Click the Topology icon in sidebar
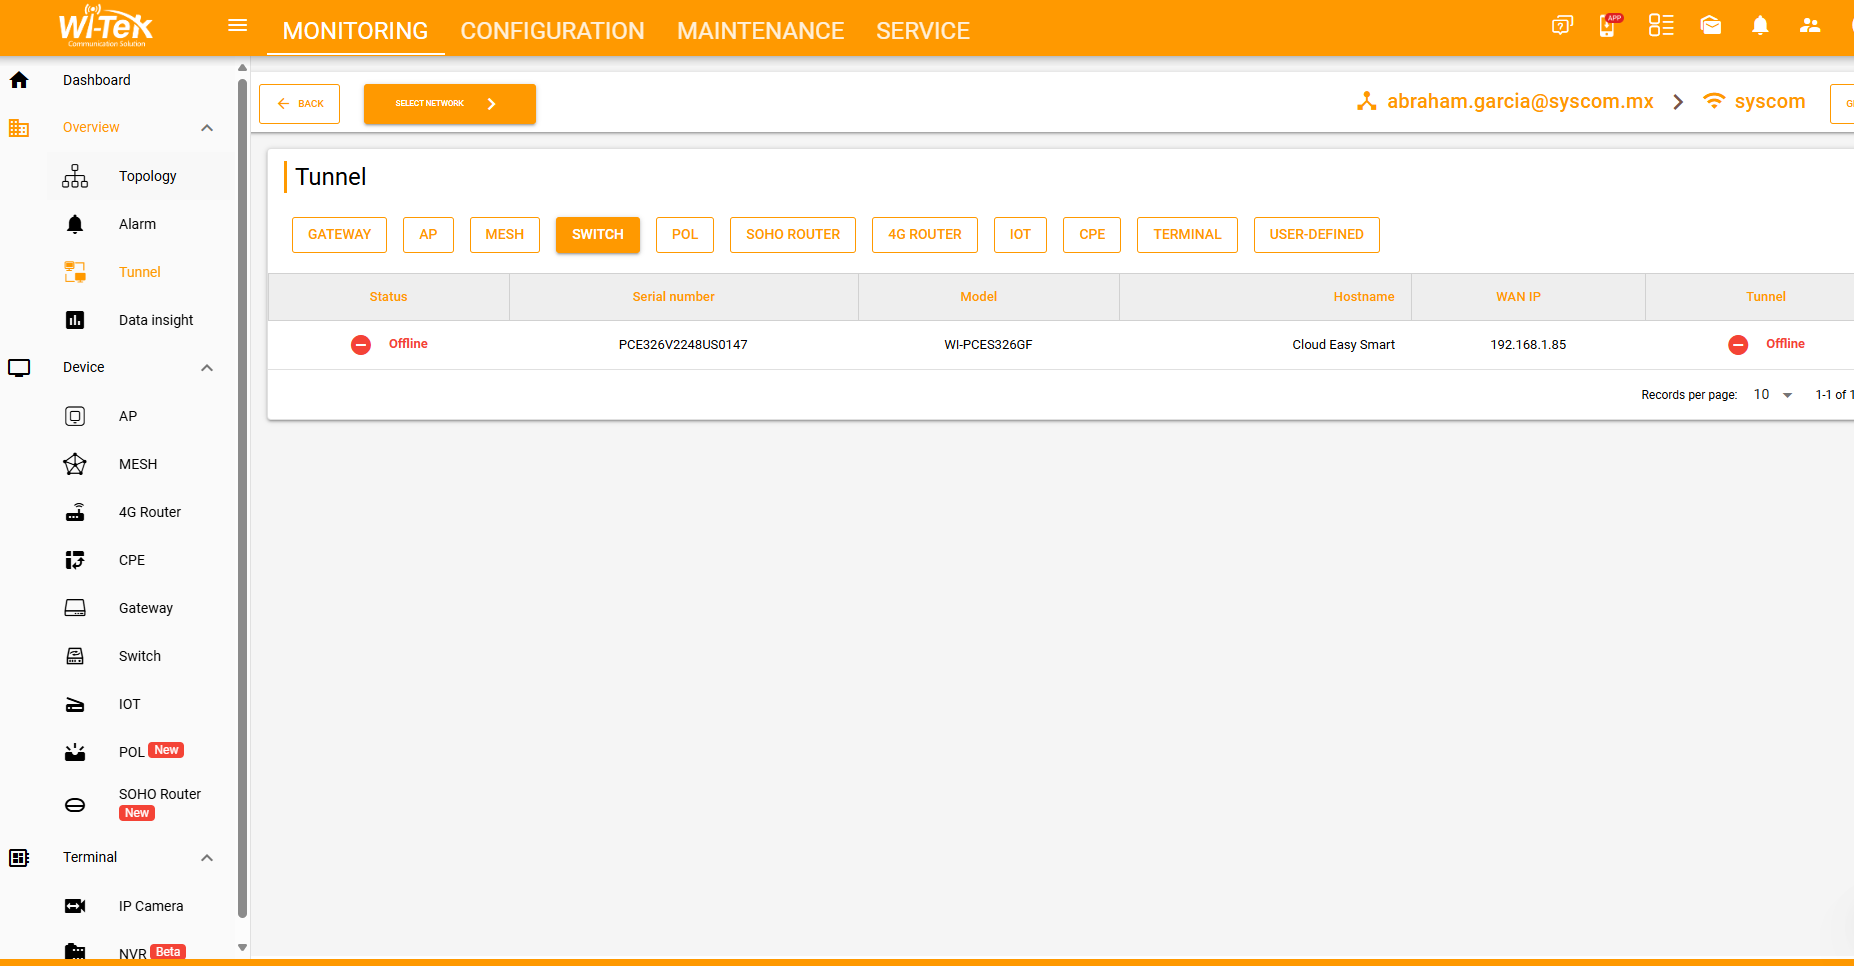Viewport: 1854px width, 966px height. tap(75, 176)
